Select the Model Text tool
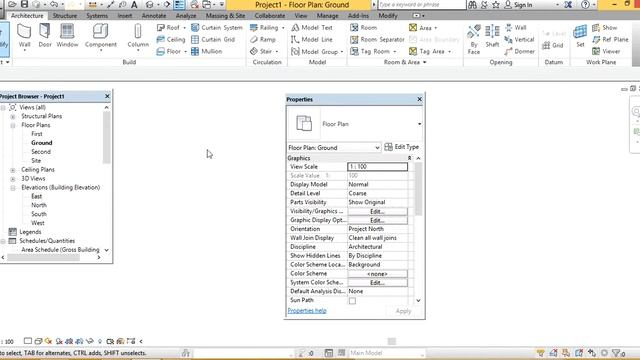640x360 pixels. pos(312,28)
